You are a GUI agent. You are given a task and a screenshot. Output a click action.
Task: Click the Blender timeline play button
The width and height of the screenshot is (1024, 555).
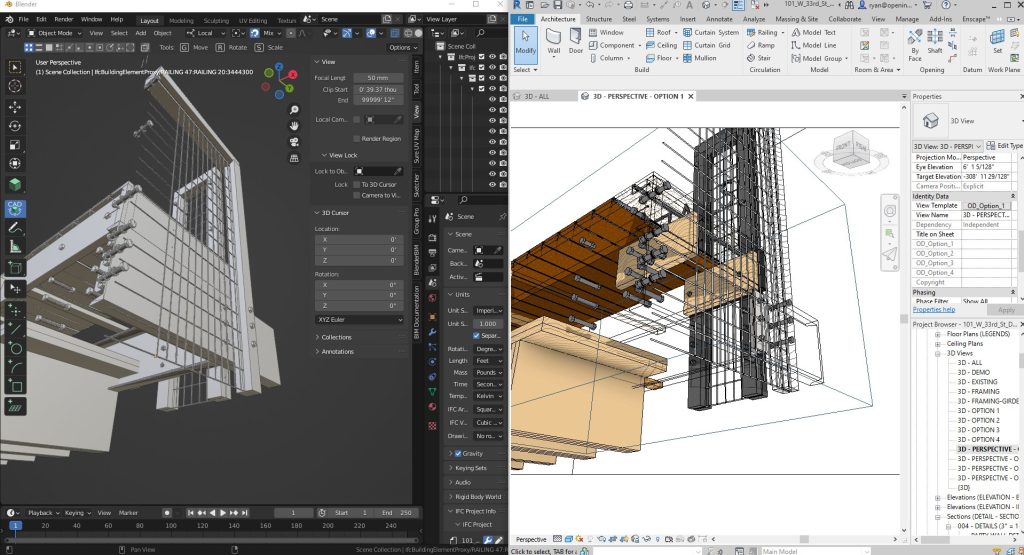(223, 513)
